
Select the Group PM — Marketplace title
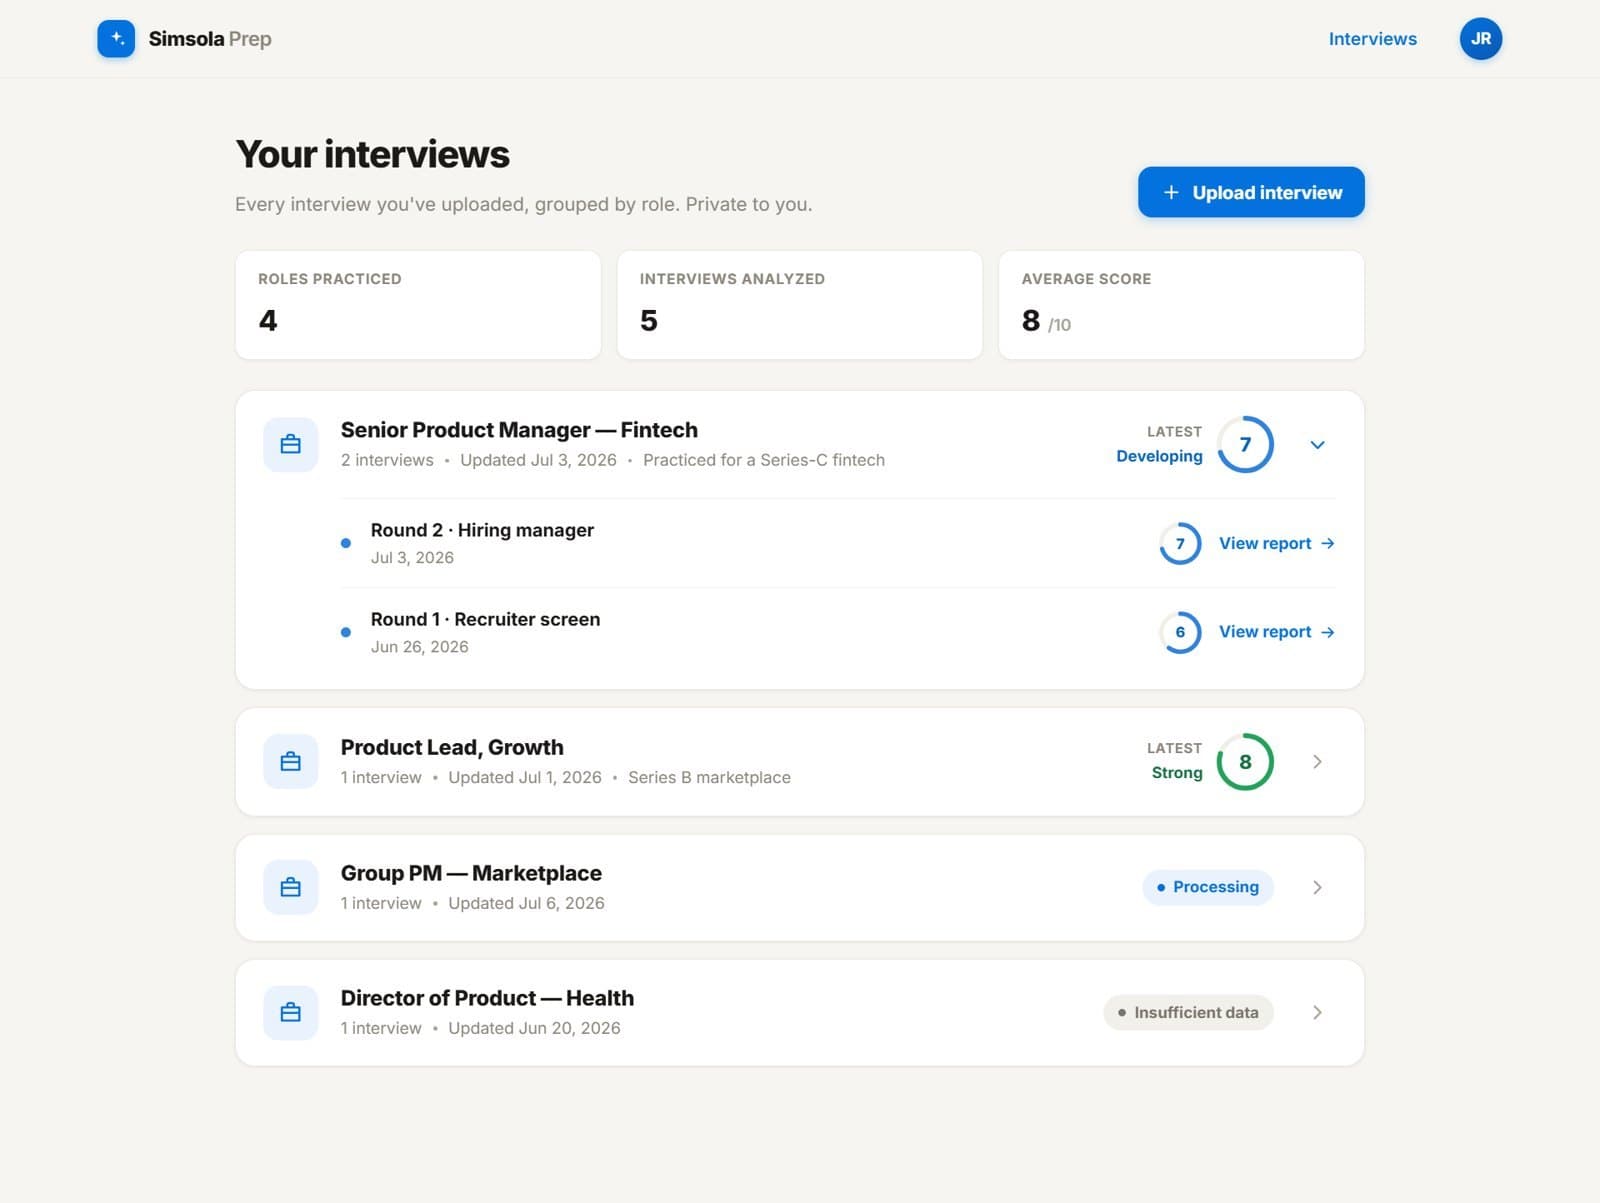point(471,873)
